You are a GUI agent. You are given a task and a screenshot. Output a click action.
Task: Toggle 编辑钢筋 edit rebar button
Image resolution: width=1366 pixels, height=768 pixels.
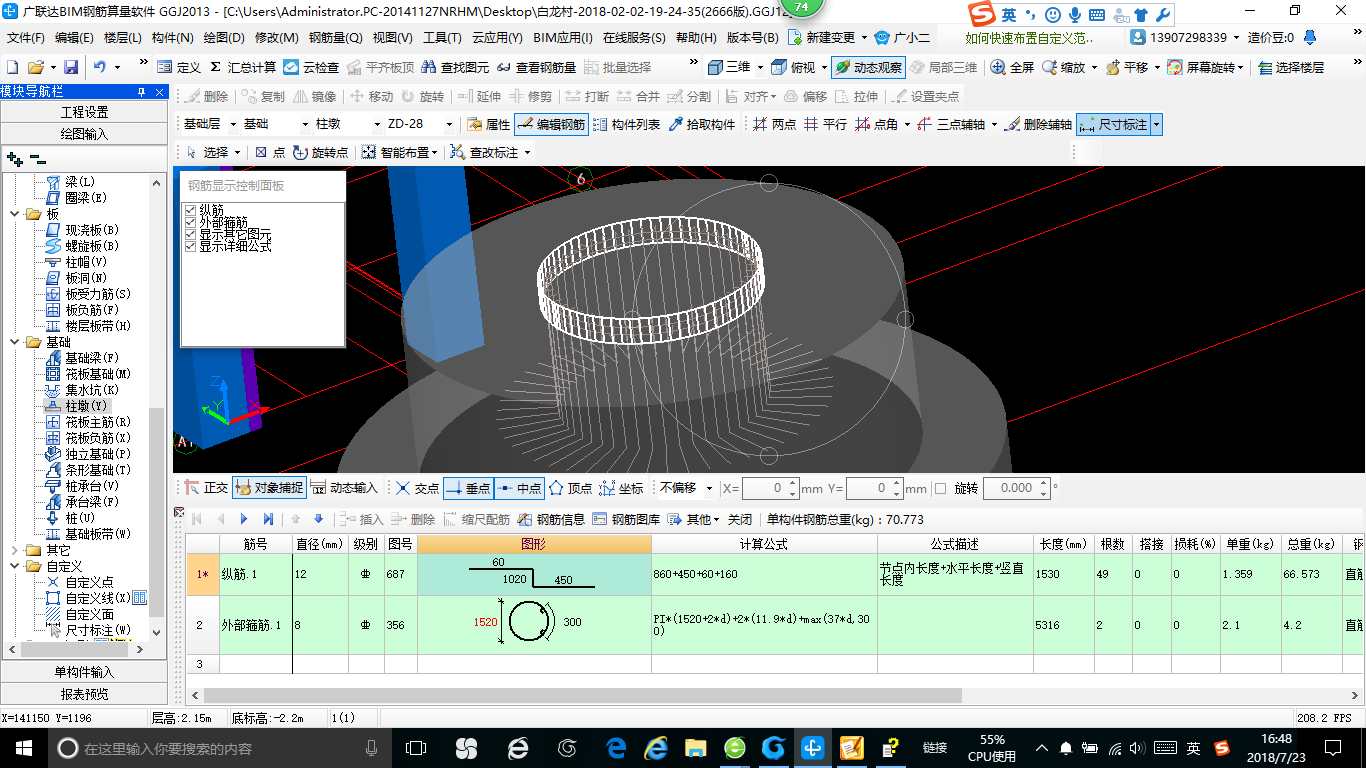tap(551, 125)
